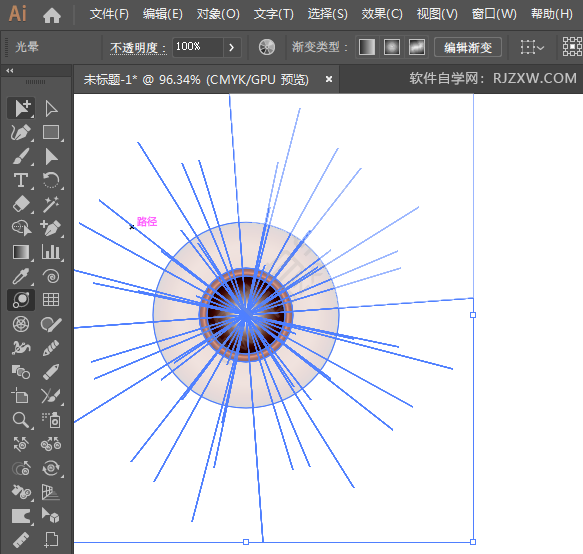Open the 文件(F) menu

pyautogui.click(x=109, y=14)
